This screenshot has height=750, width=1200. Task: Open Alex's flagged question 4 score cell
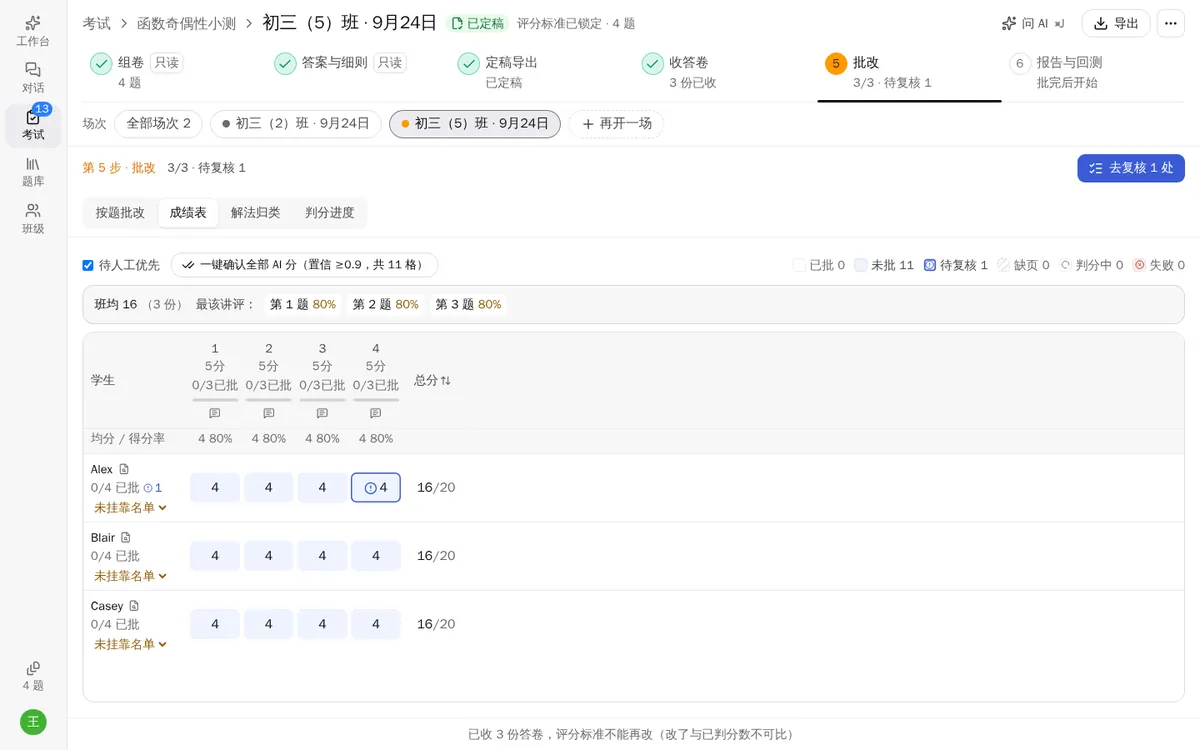[x=376, y=488]
